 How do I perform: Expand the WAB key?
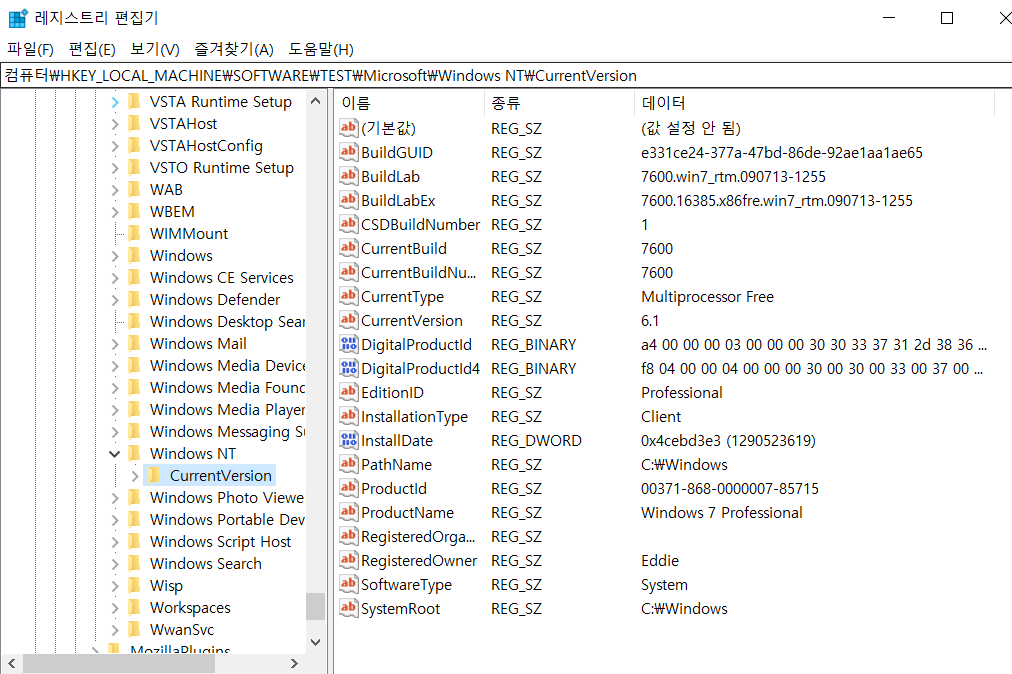coord(115,190)
